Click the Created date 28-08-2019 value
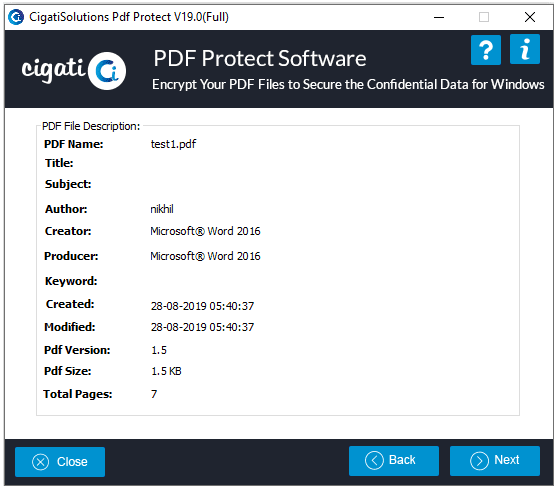 tap(202, 306)
